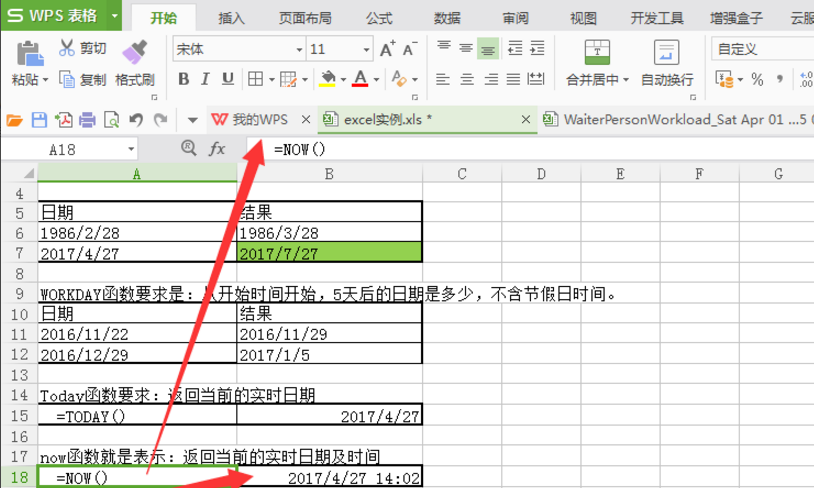Align text left horizontally
Image resolution: width=814 pixels, height=488 pixels.
click(x=443, y=79)
